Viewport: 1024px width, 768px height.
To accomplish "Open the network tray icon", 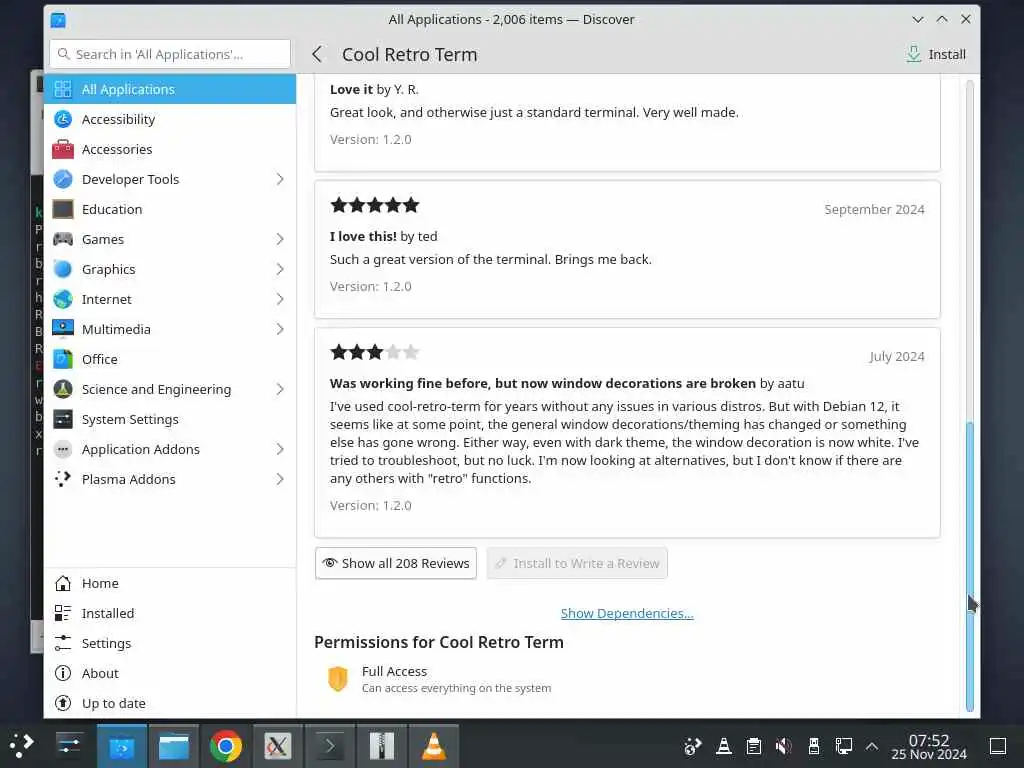I will pos(843,746).
